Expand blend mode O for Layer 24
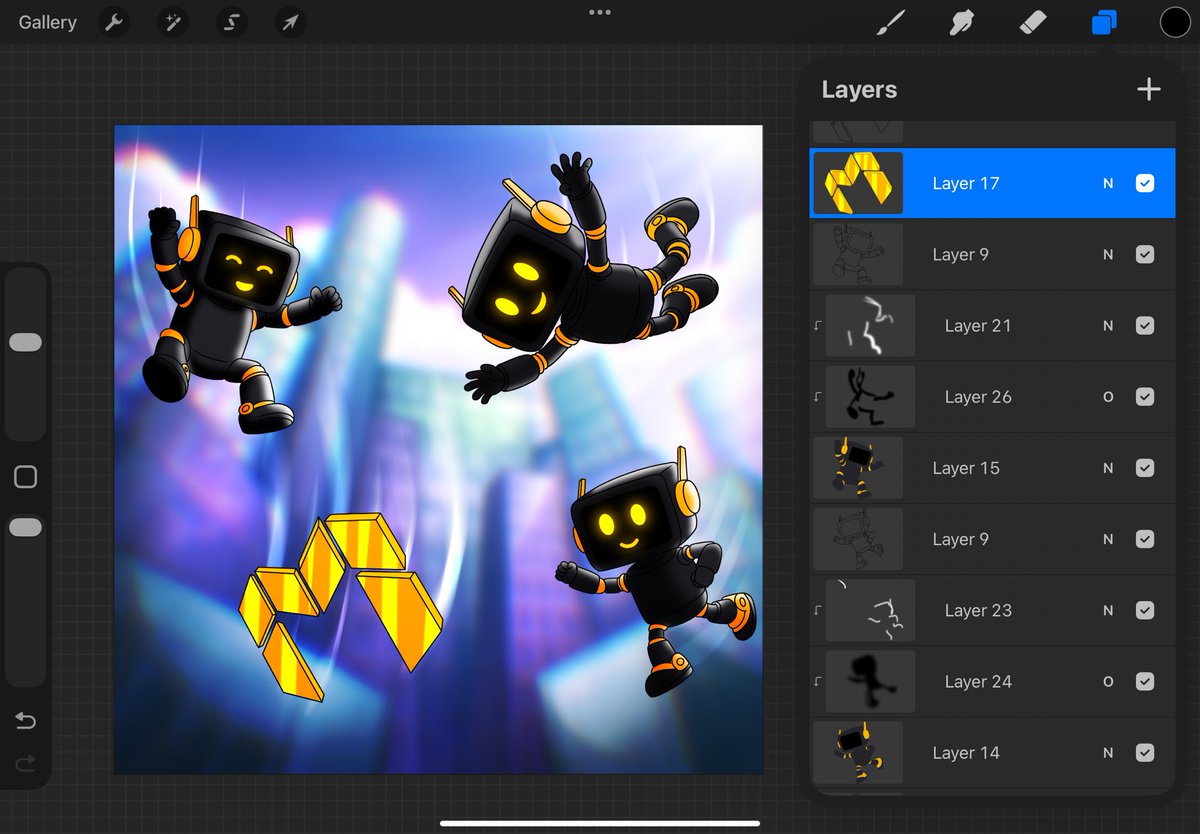1200x834 pixels. [1108, 681]
